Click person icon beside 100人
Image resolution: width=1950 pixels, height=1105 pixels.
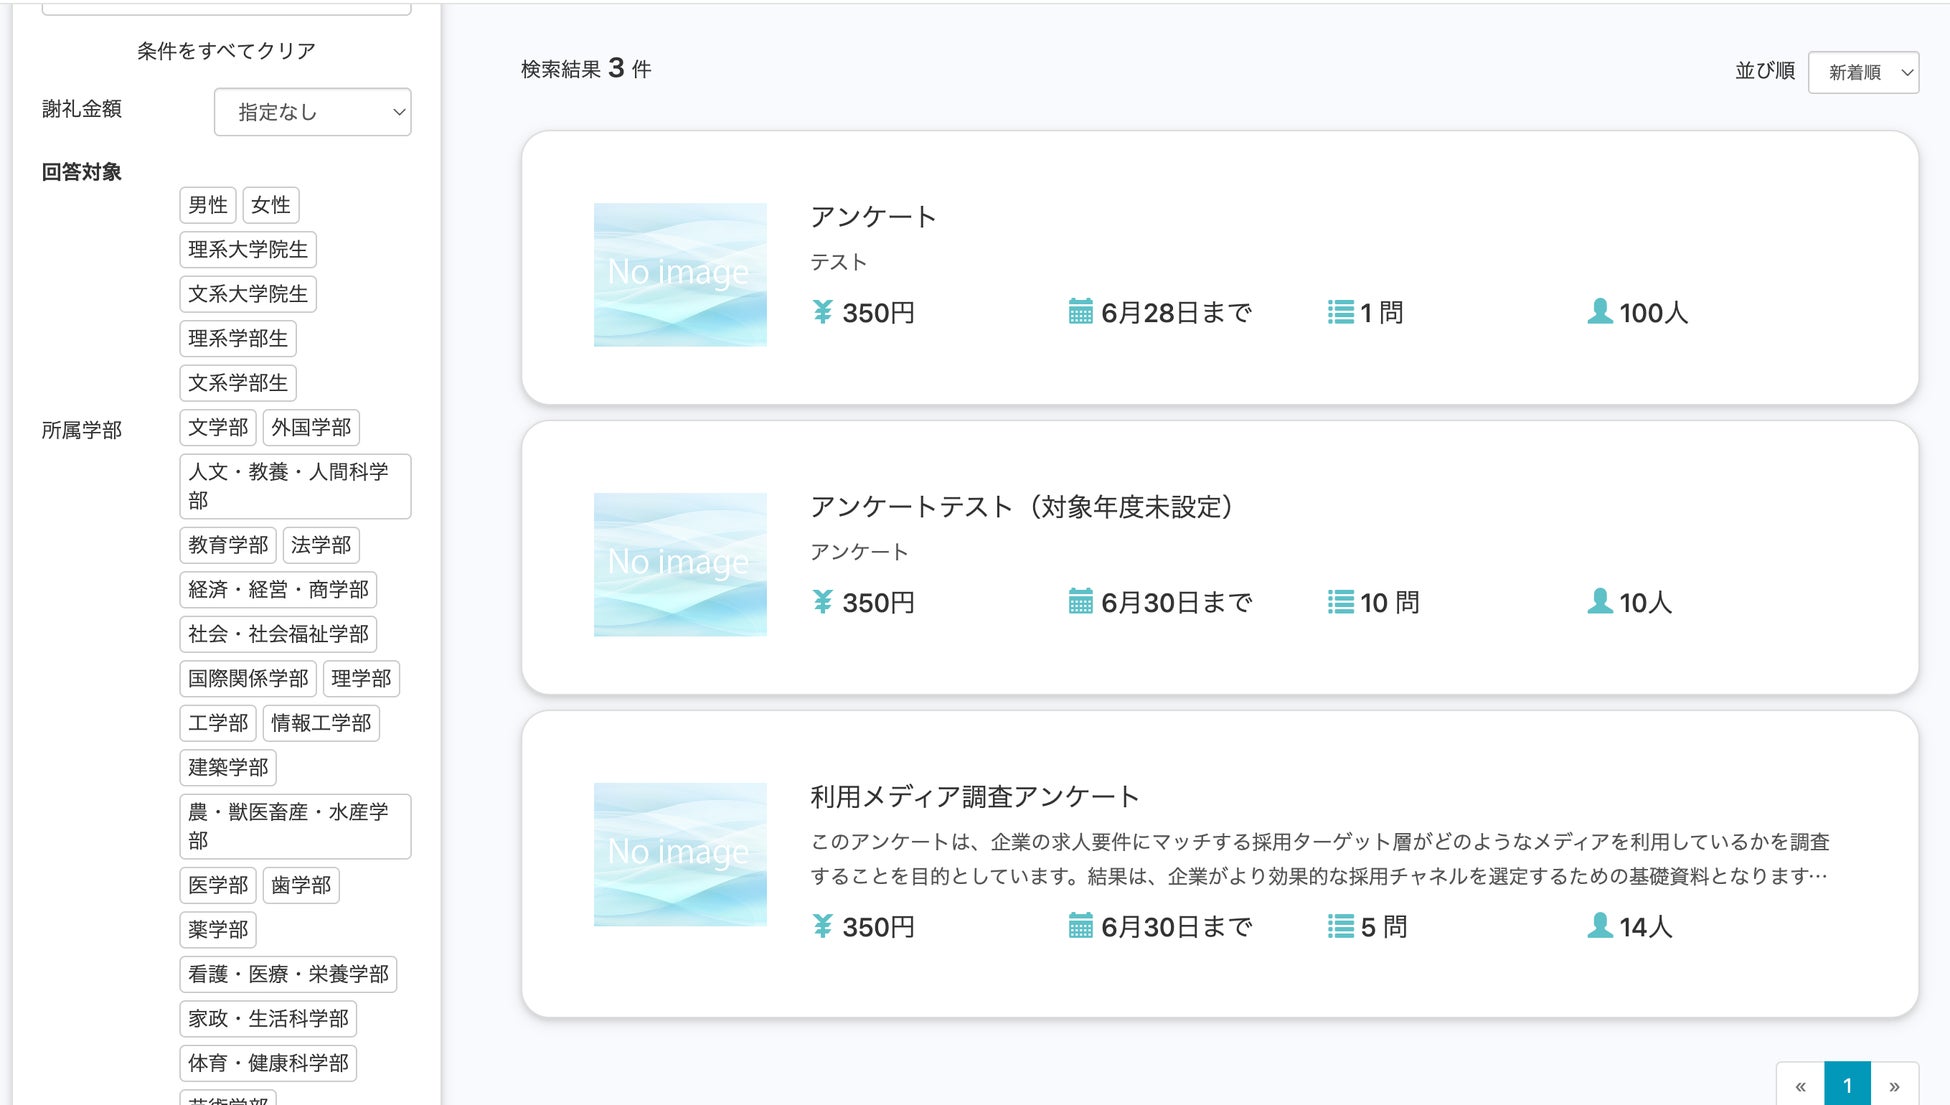(1599, 312)
